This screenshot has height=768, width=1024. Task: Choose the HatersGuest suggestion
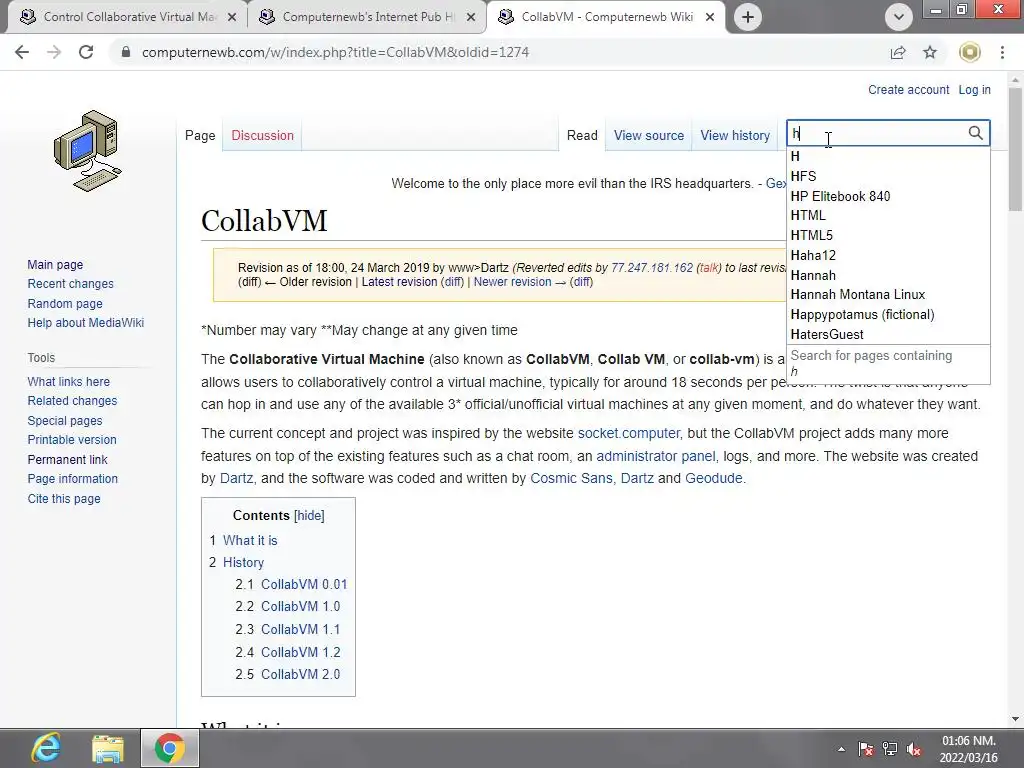889,334
